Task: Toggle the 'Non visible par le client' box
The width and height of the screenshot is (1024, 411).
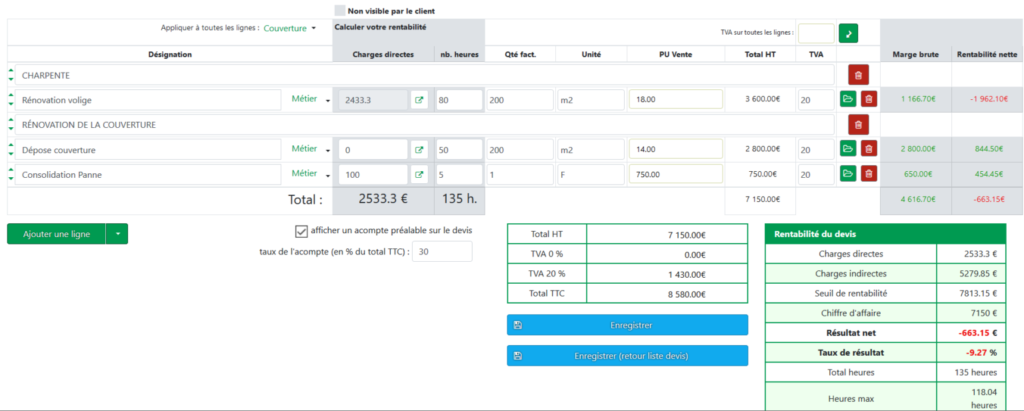Action: click(x=339, y=10)
